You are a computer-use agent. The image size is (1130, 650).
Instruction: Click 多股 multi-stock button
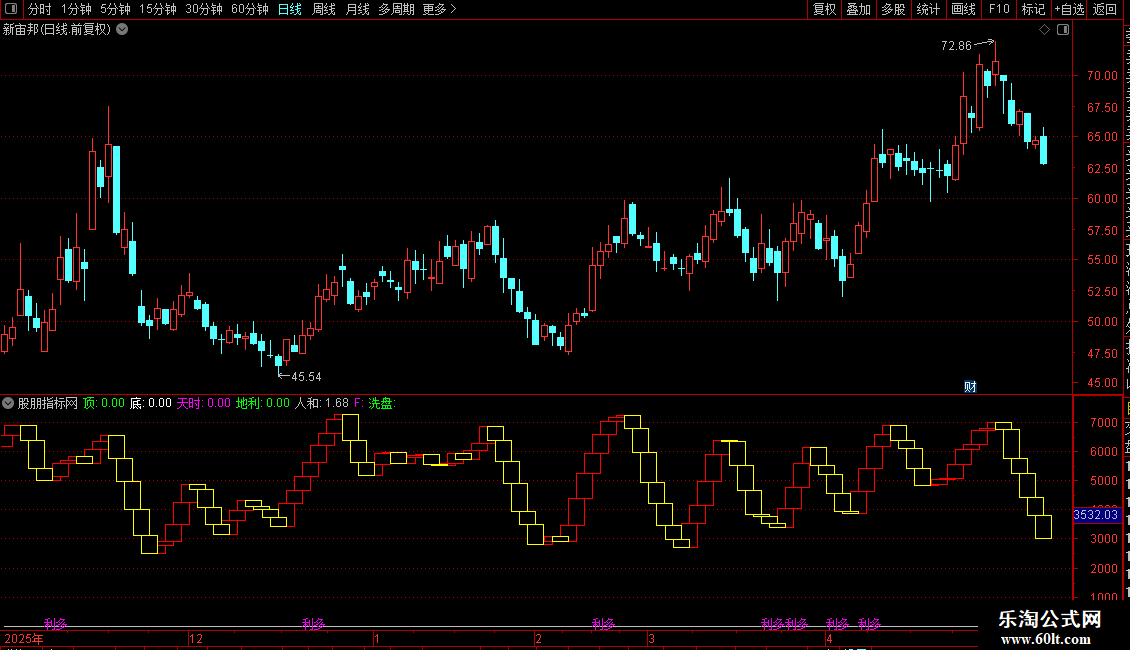[x=894, y=9]
